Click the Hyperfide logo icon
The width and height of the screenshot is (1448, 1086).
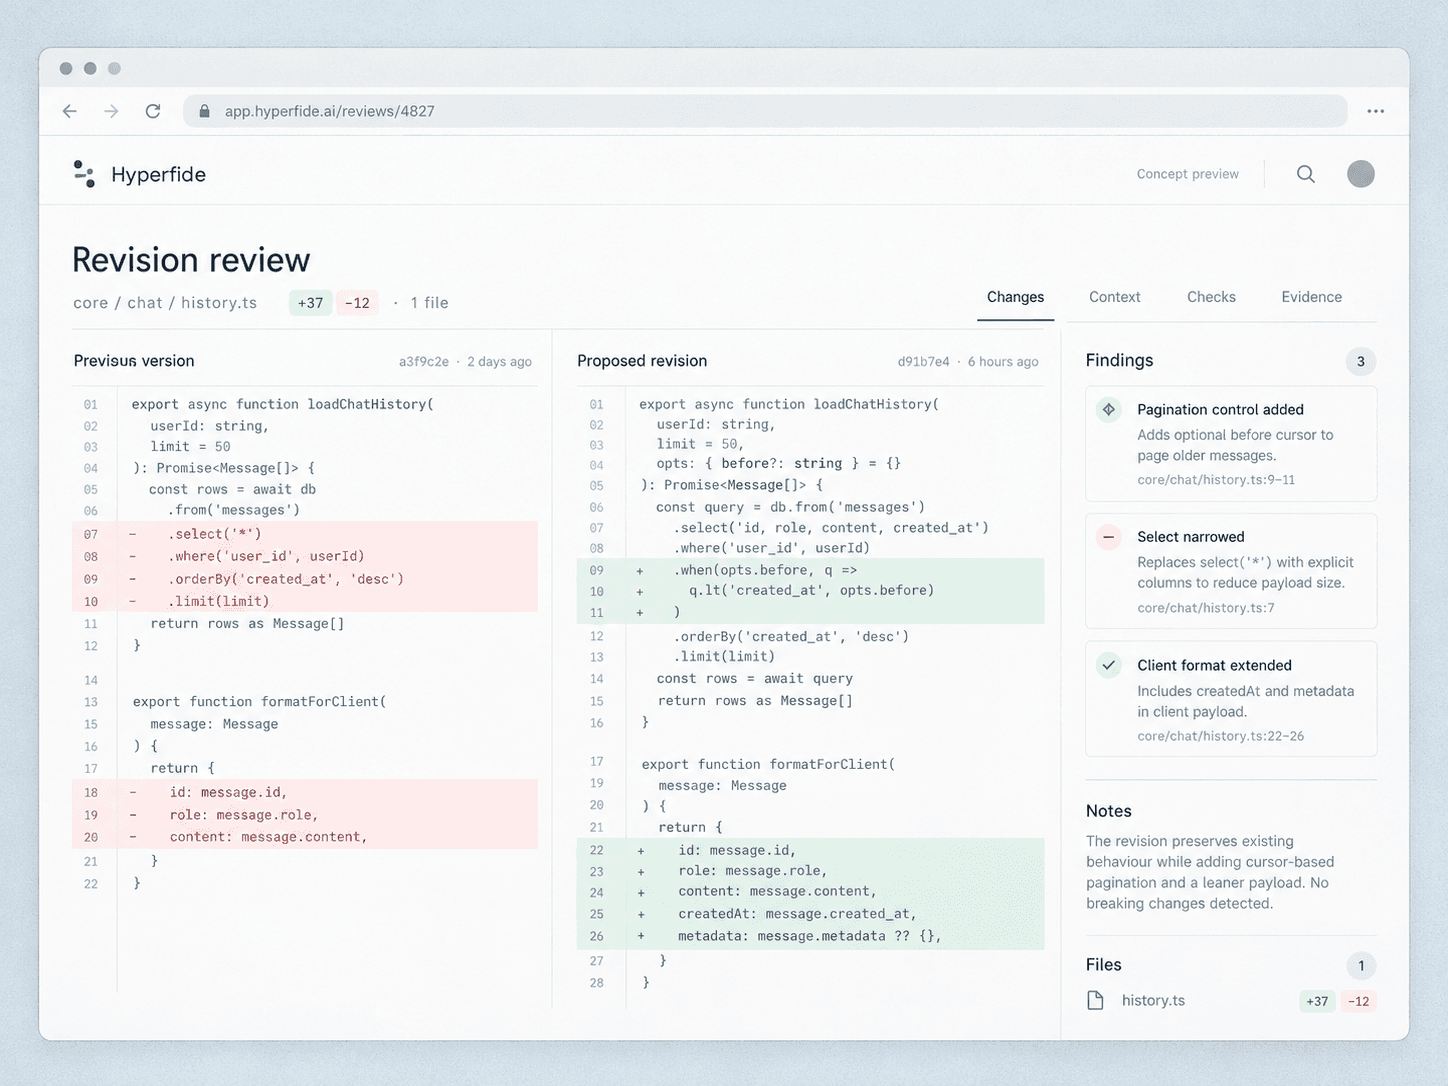point(84,174)
